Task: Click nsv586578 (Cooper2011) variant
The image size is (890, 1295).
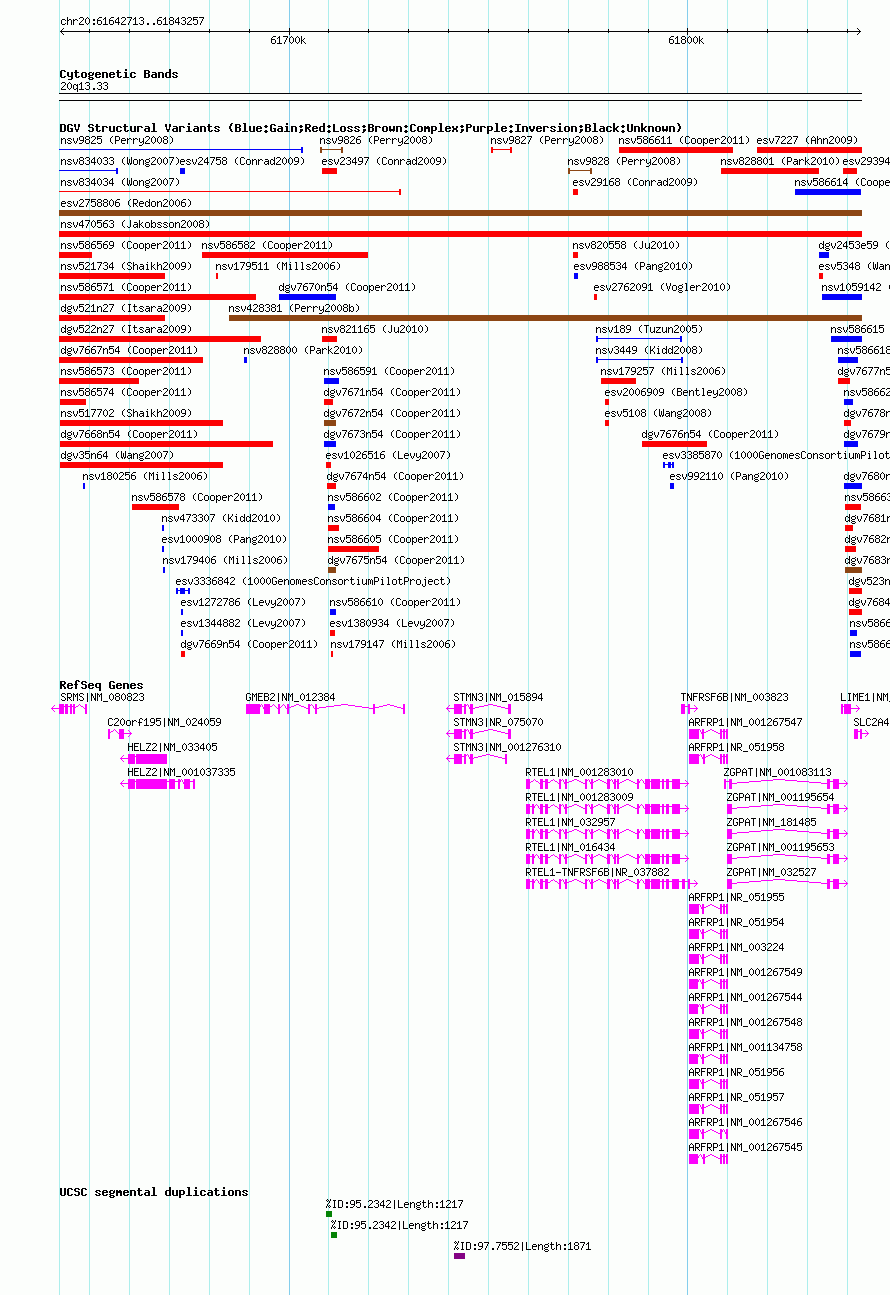Action: (x=155, y=507)
